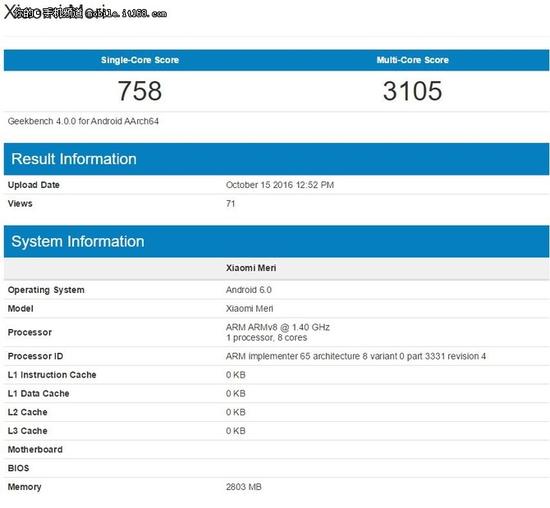Select the ARM implementer 65 architecture value
This screenshot has width=550, height=508.
click(x=356, y=356)
